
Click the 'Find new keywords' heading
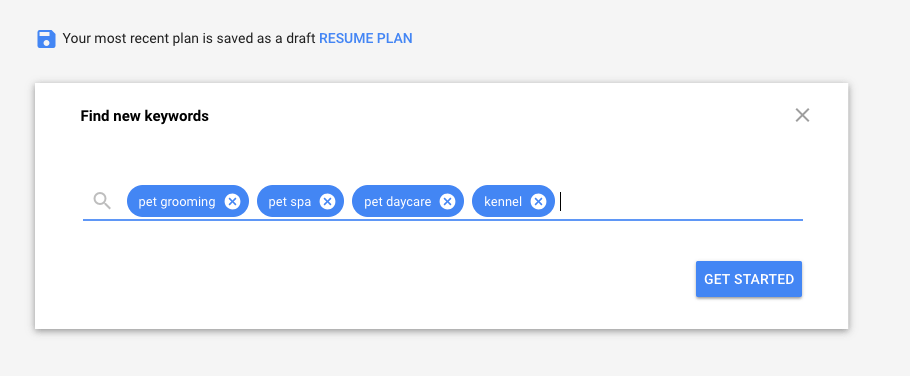[x=145, y=116]
